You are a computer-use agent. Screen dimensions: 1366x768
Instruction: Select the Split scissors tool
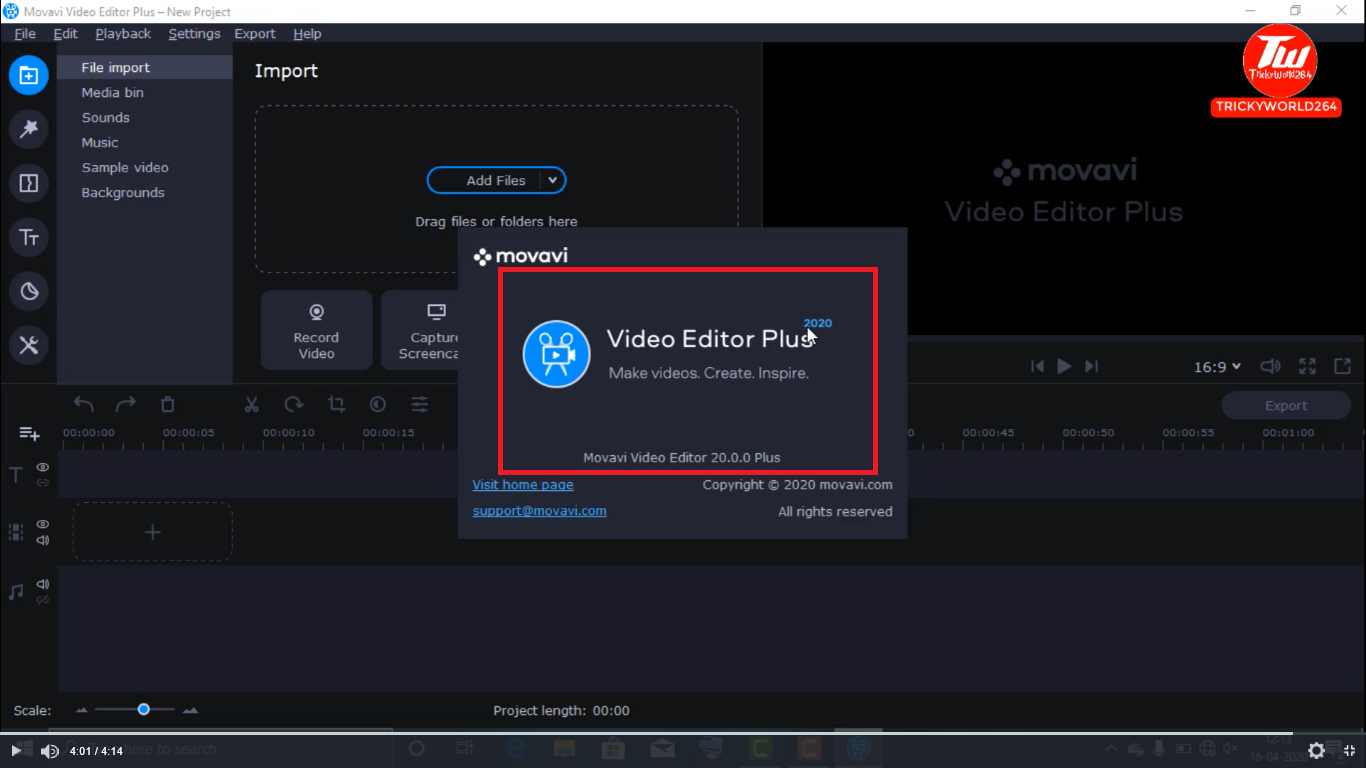point(252,405)
